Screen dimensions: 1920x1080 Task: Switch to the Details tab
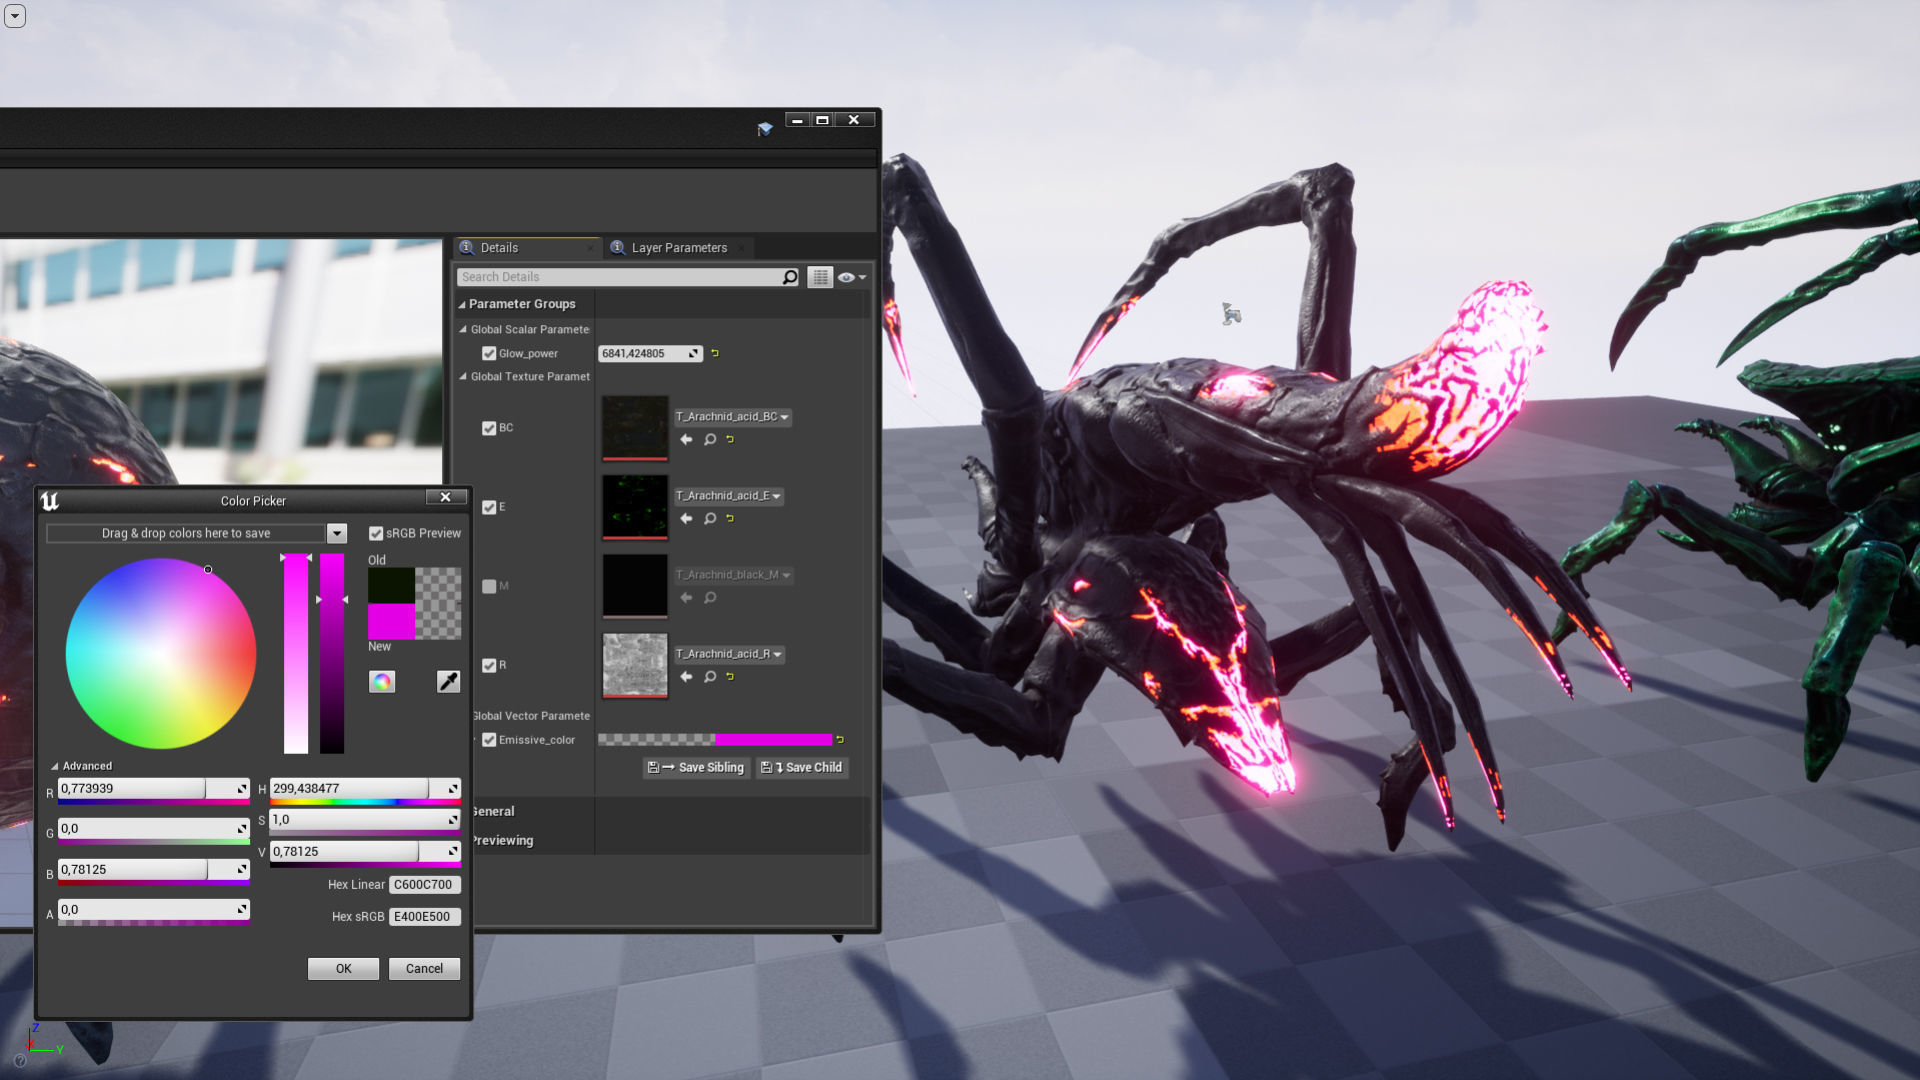coord(499,248)
